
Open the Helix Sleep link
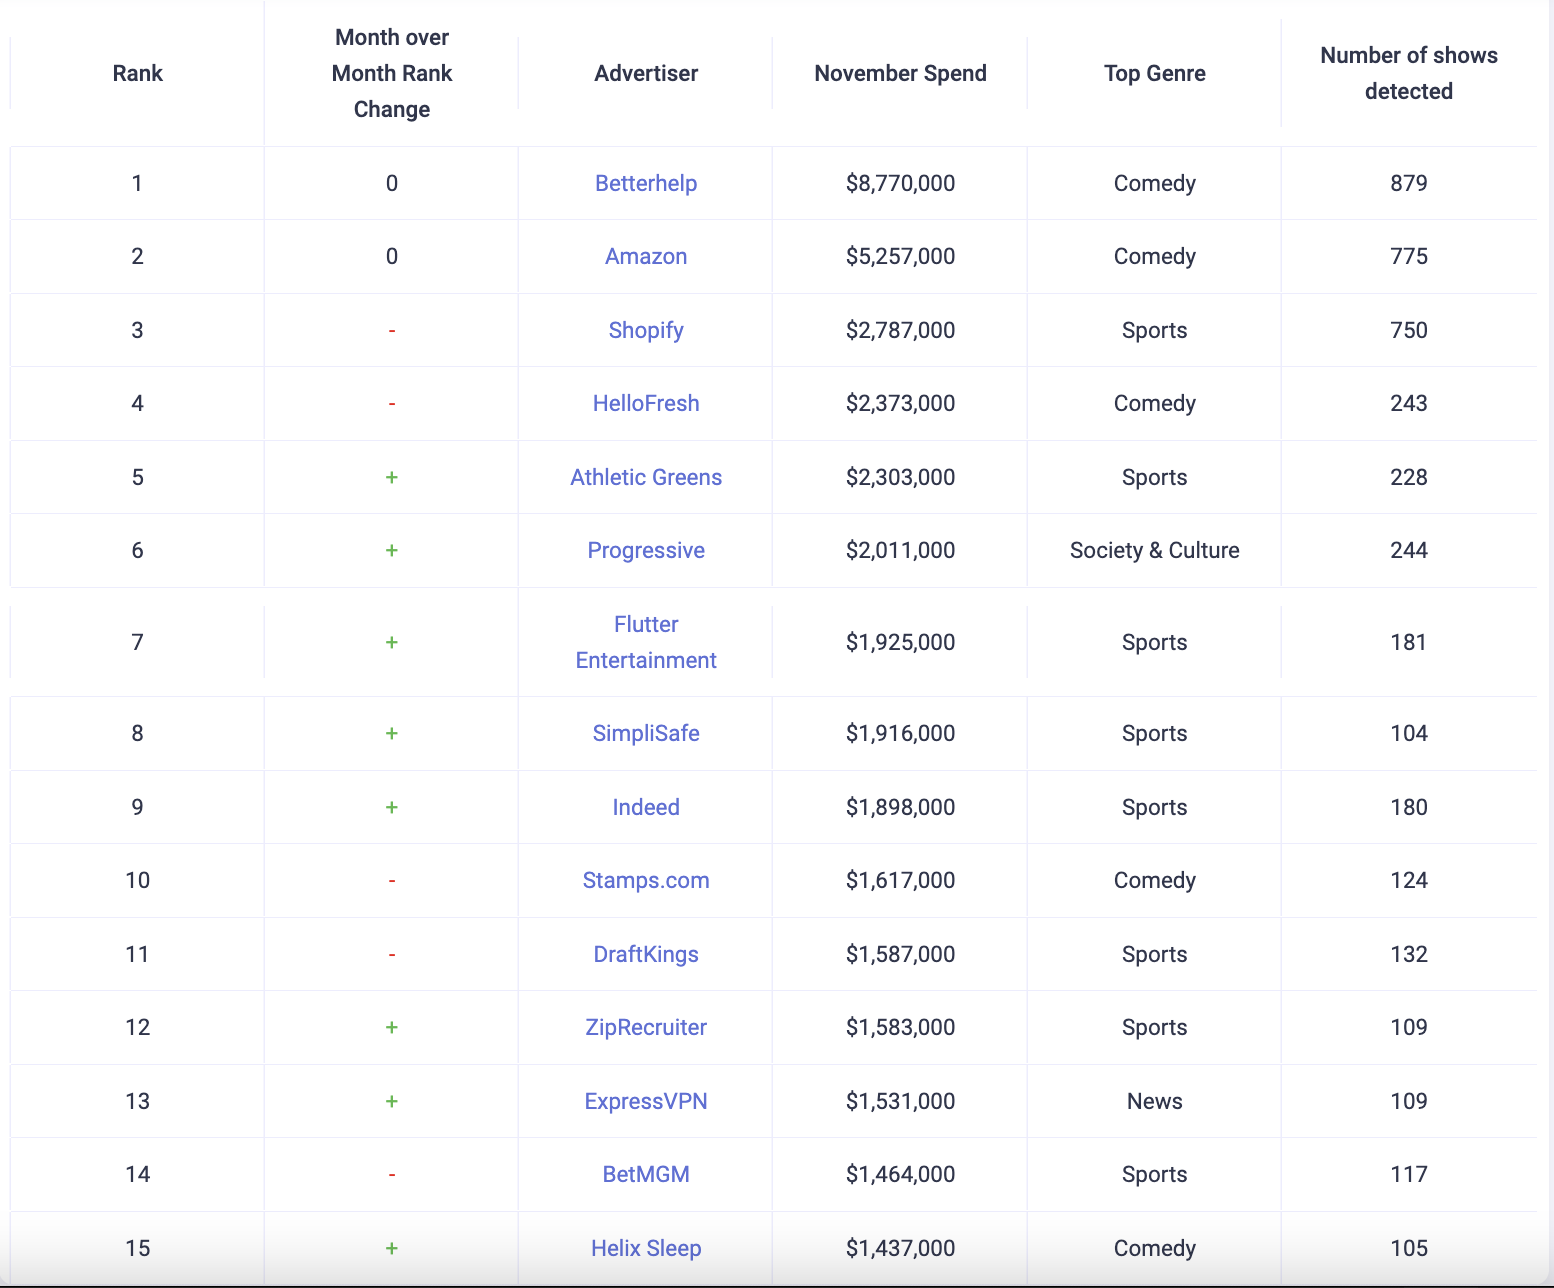click(646, 1248)
